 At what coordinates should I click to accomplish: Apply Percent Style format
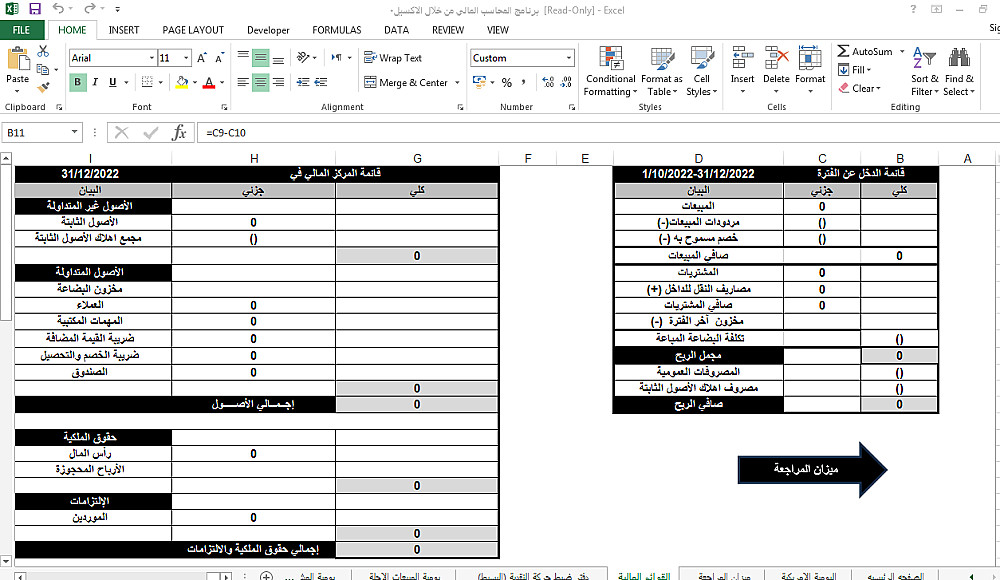[507, 82]
